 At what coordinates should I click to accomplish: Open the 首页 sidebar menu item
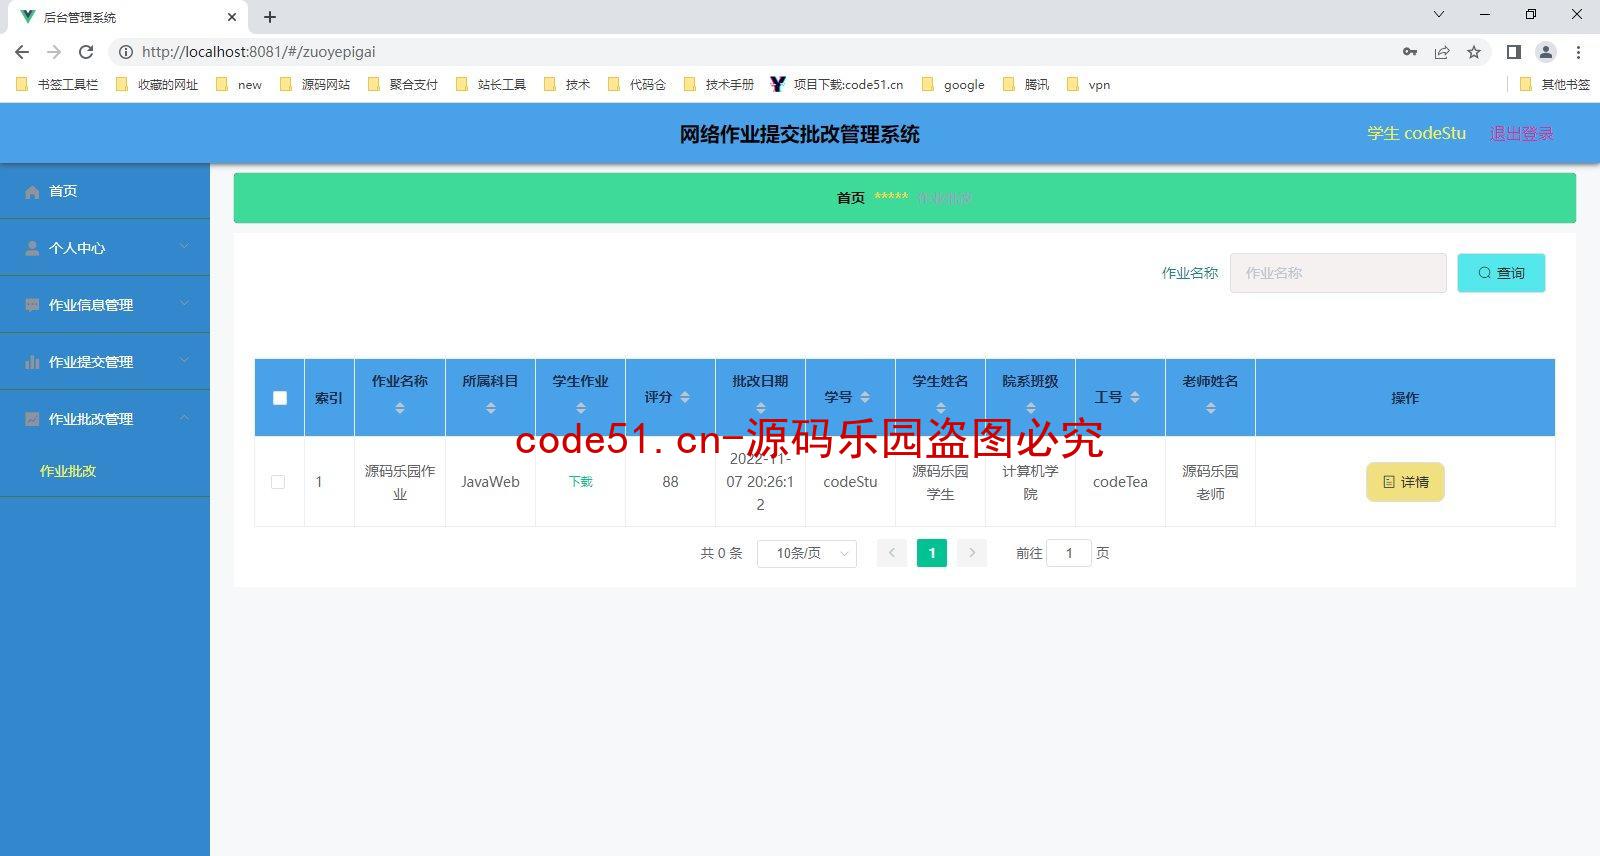[105, 191]
